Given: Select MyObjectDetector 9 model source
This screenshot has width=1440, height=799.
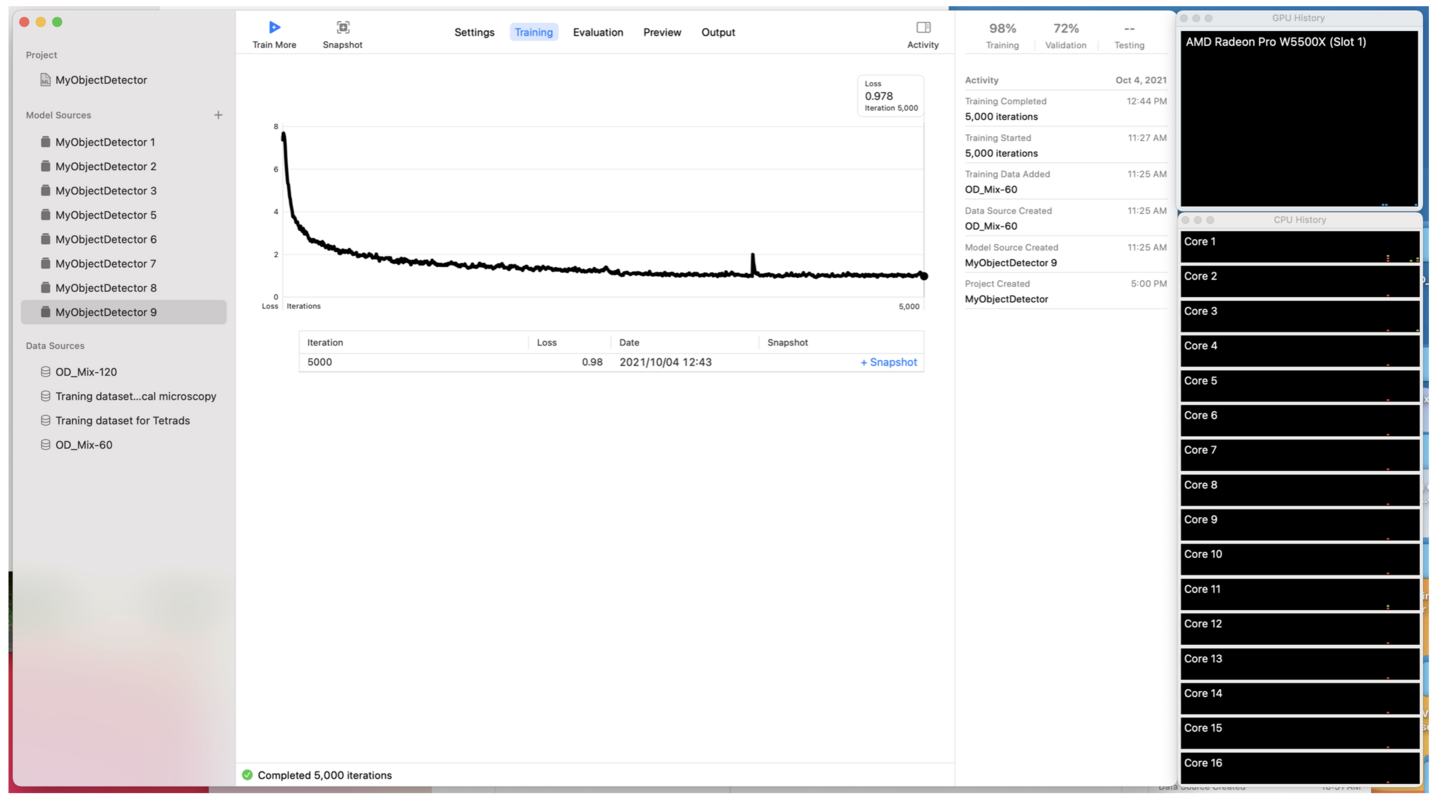Looking at the screenshot, I should pos(106,312).
